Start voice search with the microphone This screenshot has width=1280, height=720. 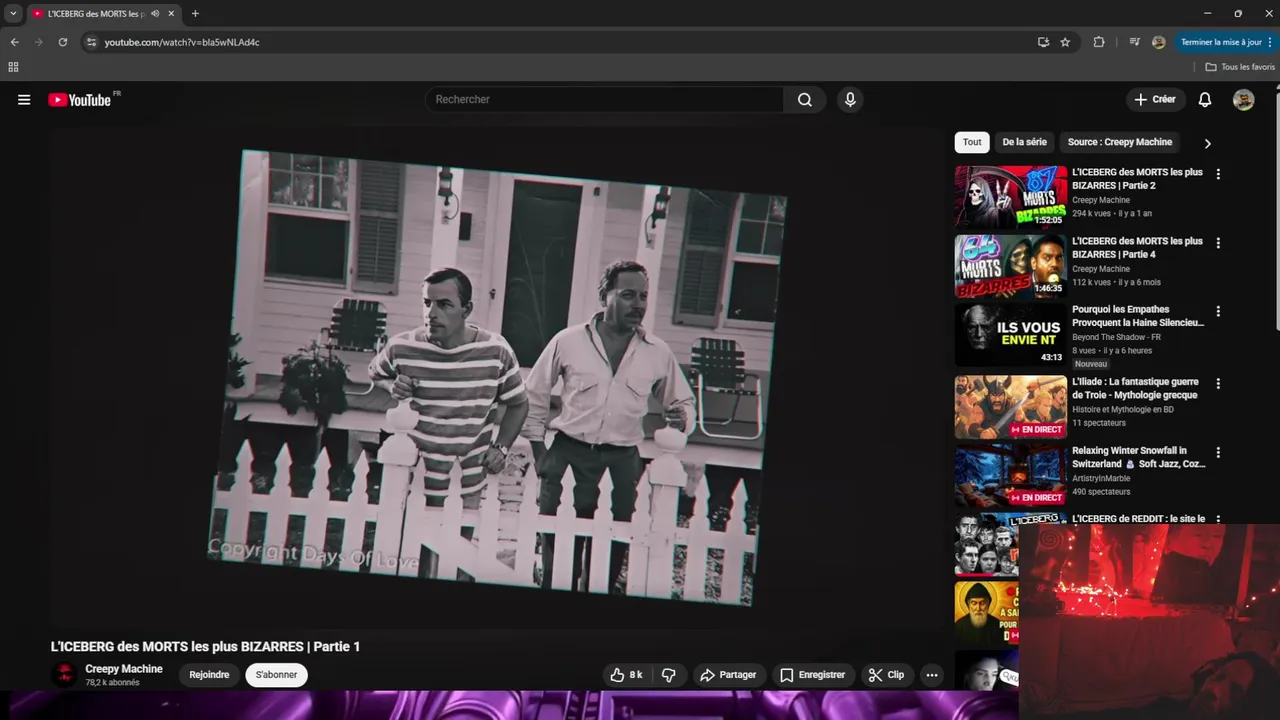click(x=850, y=100)
